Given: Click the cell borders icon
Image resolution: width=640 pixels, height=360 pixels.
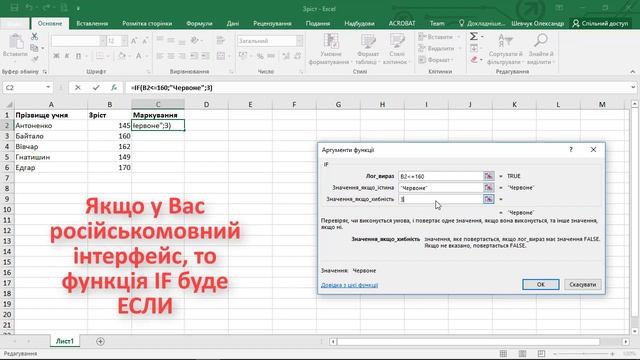Looking at the screenshot, I should click(x=100, y=56).
